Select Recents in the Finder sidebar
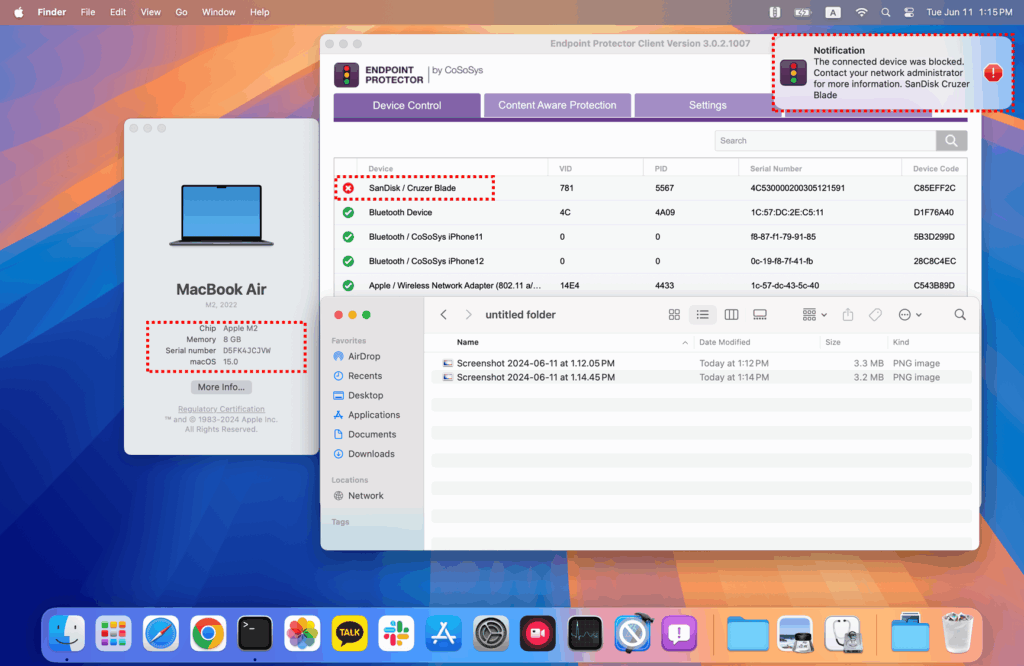Image resolution: width=1024 pixels, height=666 pixels. 365,376
